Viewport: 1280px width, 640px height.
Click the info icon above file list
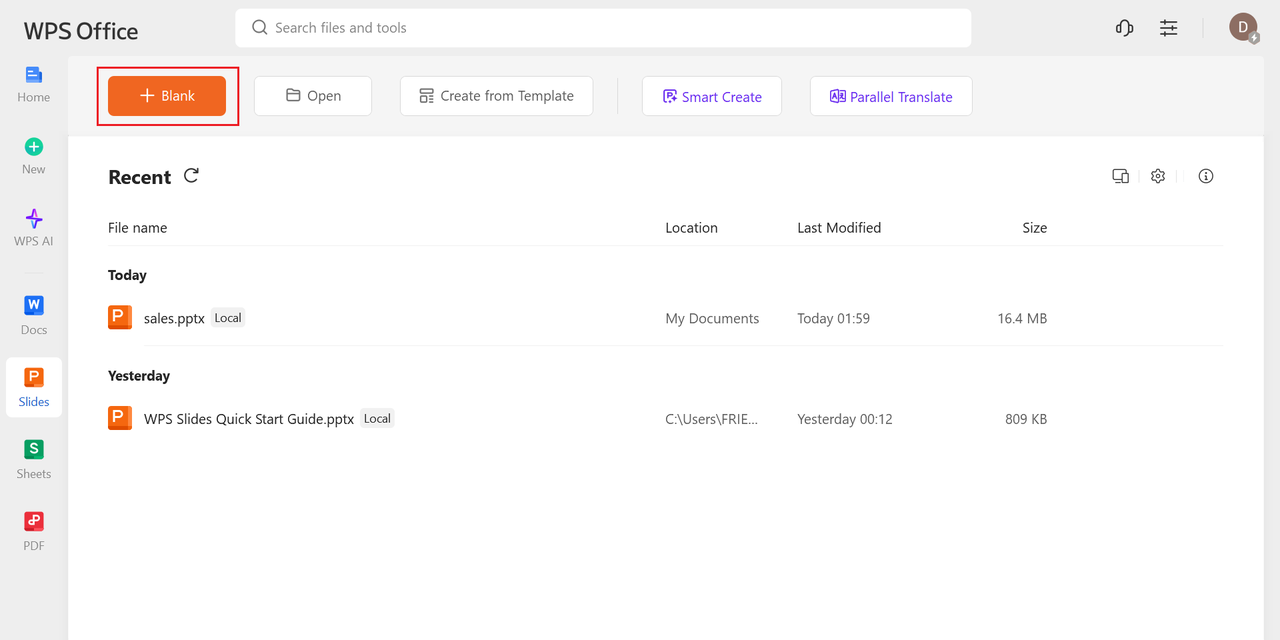[1206, 176]
